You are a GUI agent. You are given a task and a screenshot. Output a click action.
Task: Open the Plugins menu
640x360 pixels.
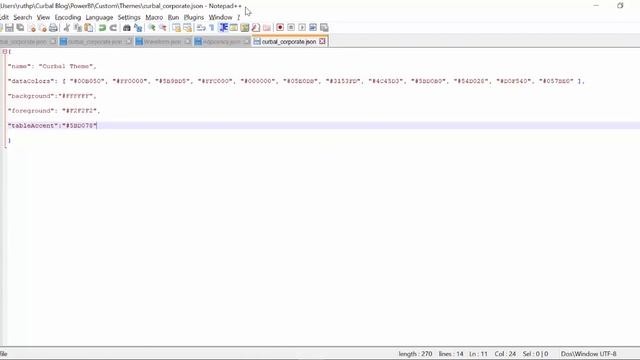[x=193, y=17]
